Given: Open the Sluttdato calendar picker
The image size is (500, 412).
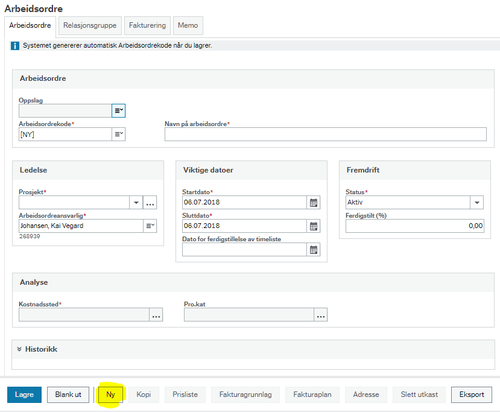Looking at the screenshot, I should tap(313, 226).
